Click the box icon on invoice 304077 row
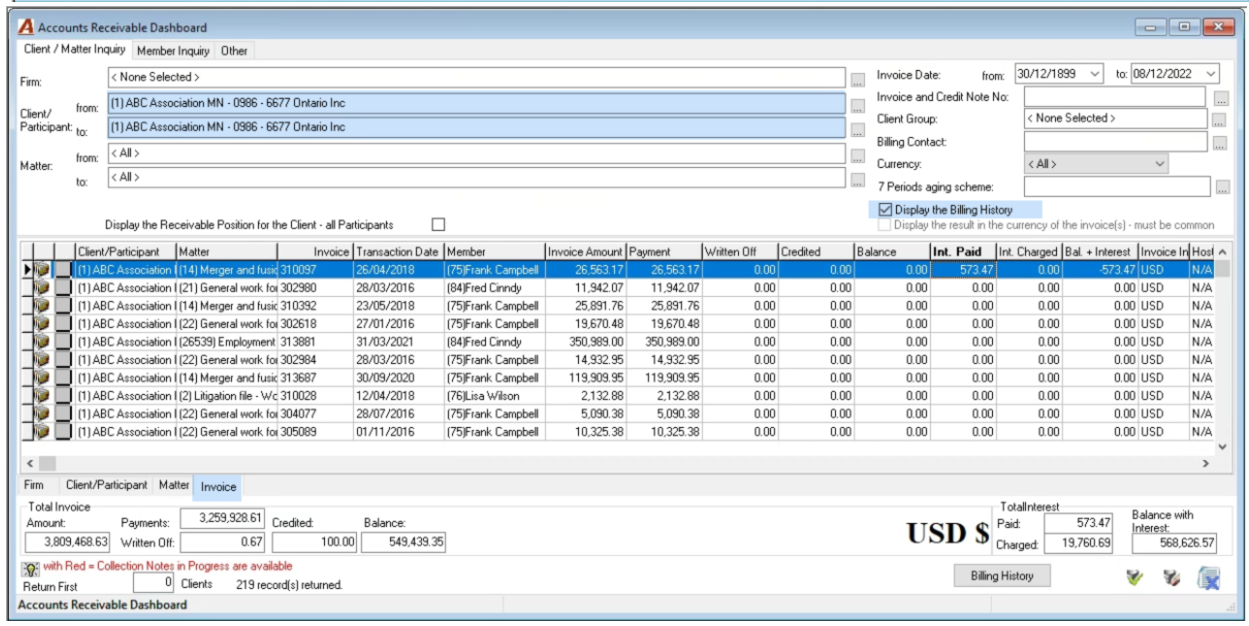Viewport: 1249px width, 626px height. pyautogui.click(x=42, y=414)
